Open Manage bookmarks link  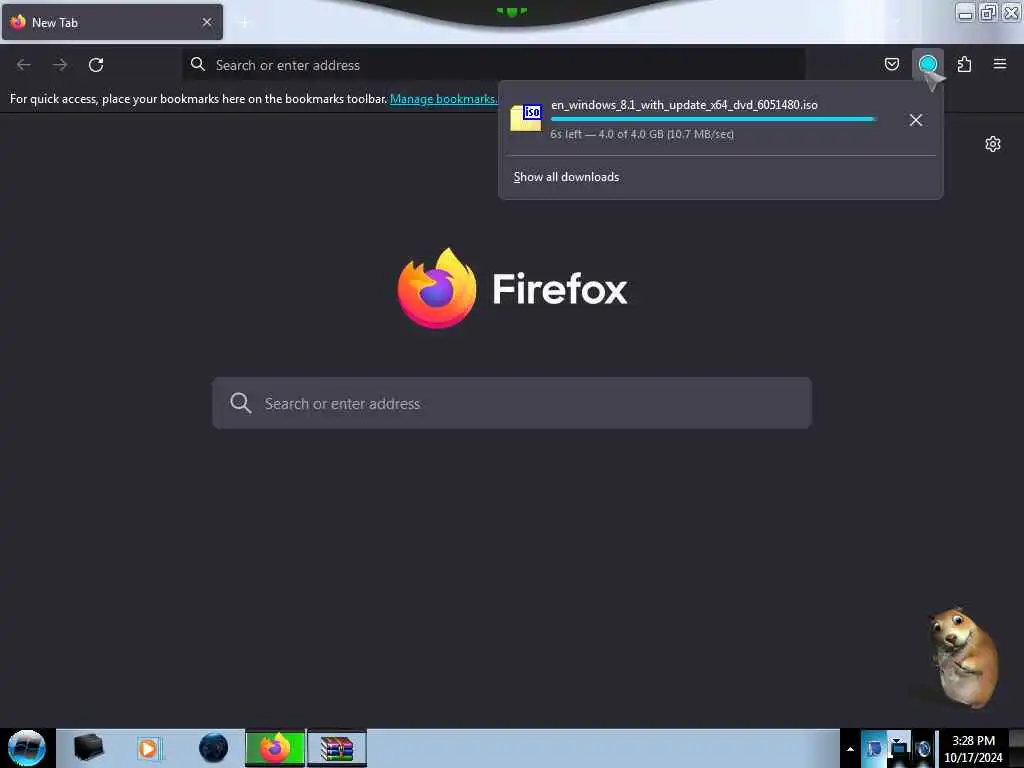click(x=443, y=99)
